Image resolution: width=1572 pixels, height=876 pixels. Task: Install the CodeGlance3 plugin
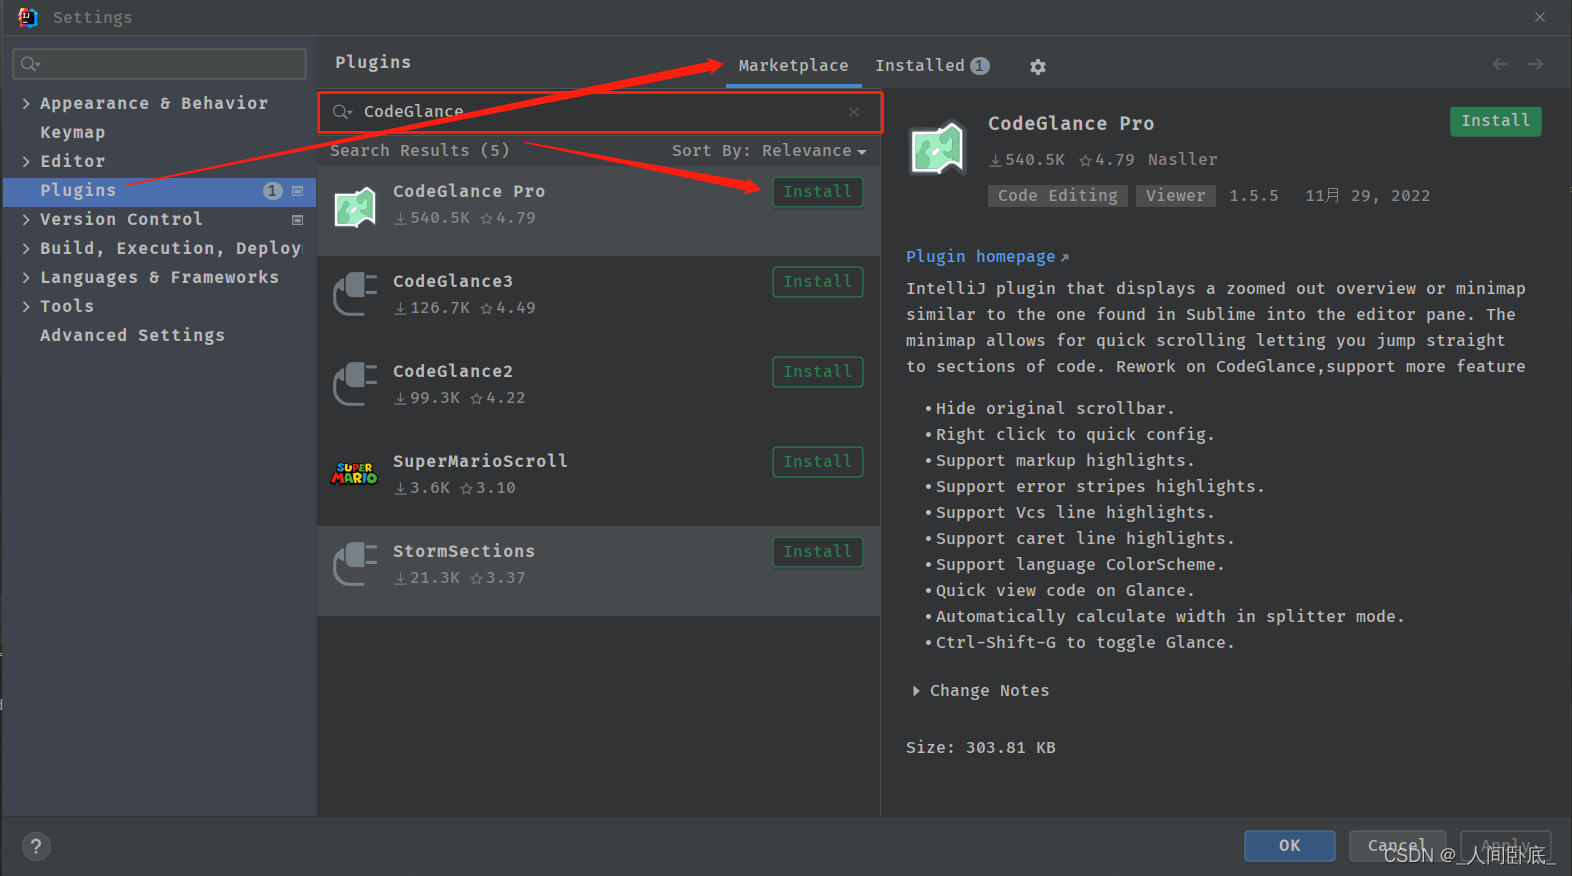click(817, 282)
